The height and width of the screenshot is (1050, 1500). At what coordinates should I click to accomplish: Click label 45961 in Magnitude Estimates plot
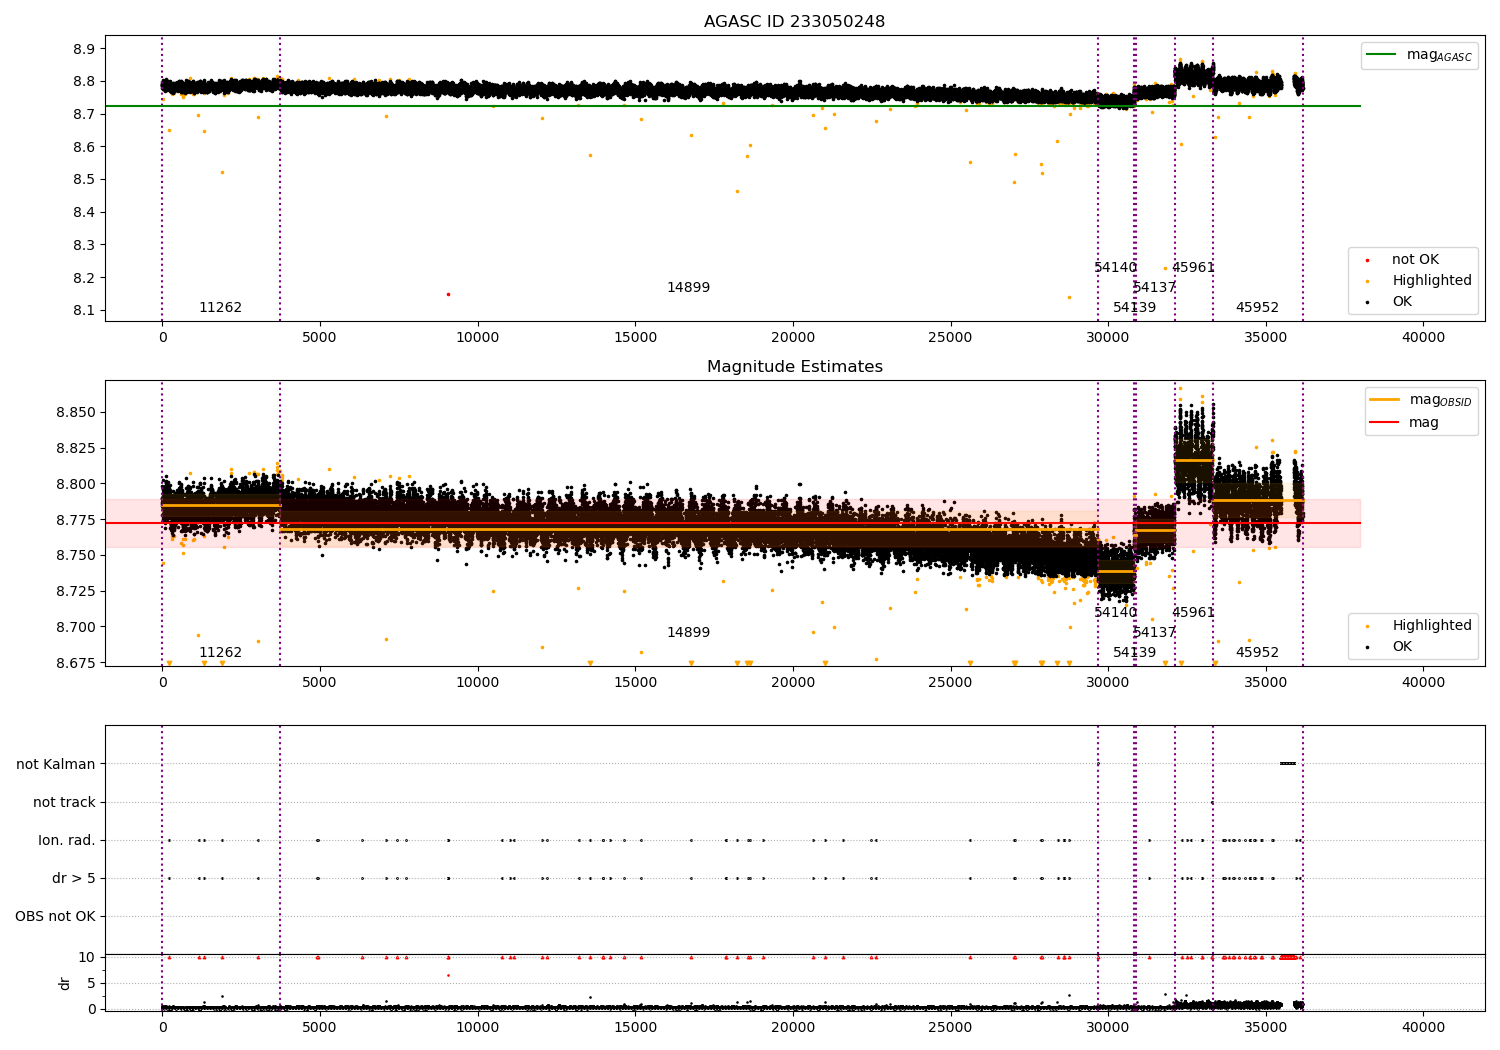pyautogui.click(x=1193, y=612)
